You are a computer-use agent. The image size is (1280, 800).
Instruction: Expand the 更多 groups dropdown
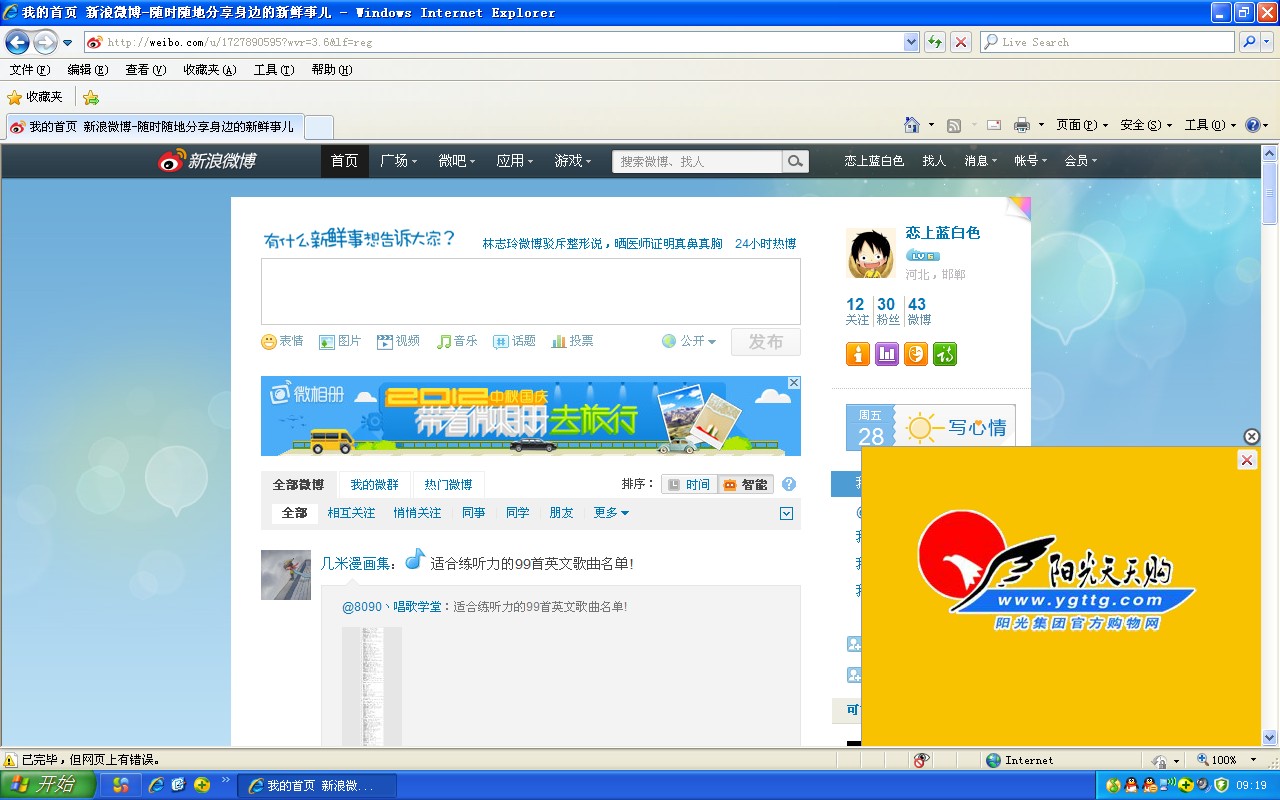click(611, 513)
